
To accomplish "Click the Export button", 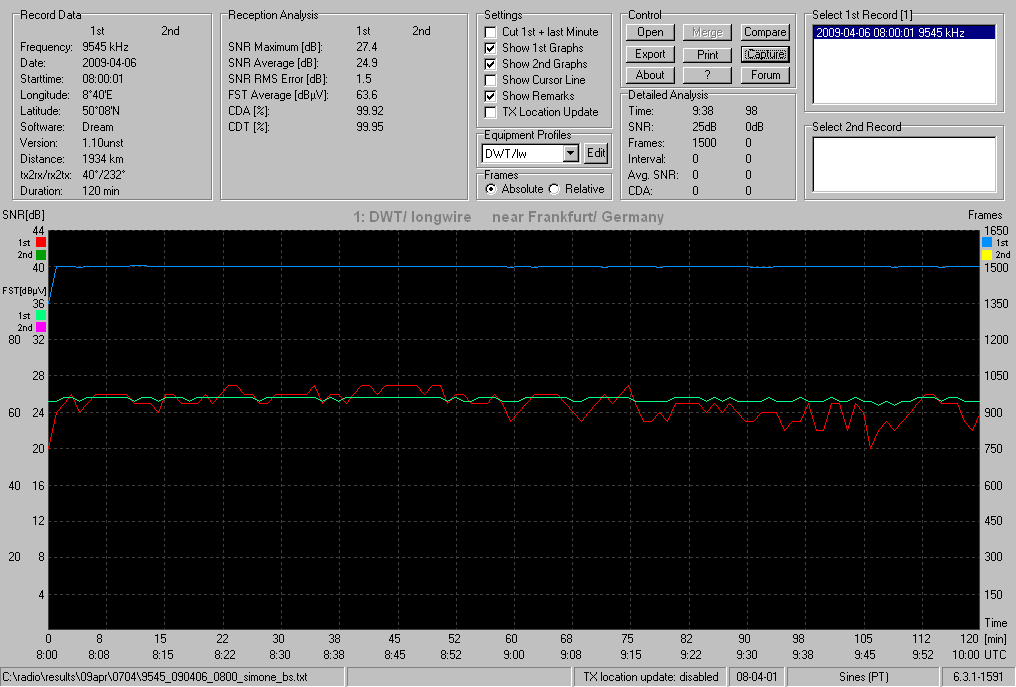I will 650,54.
